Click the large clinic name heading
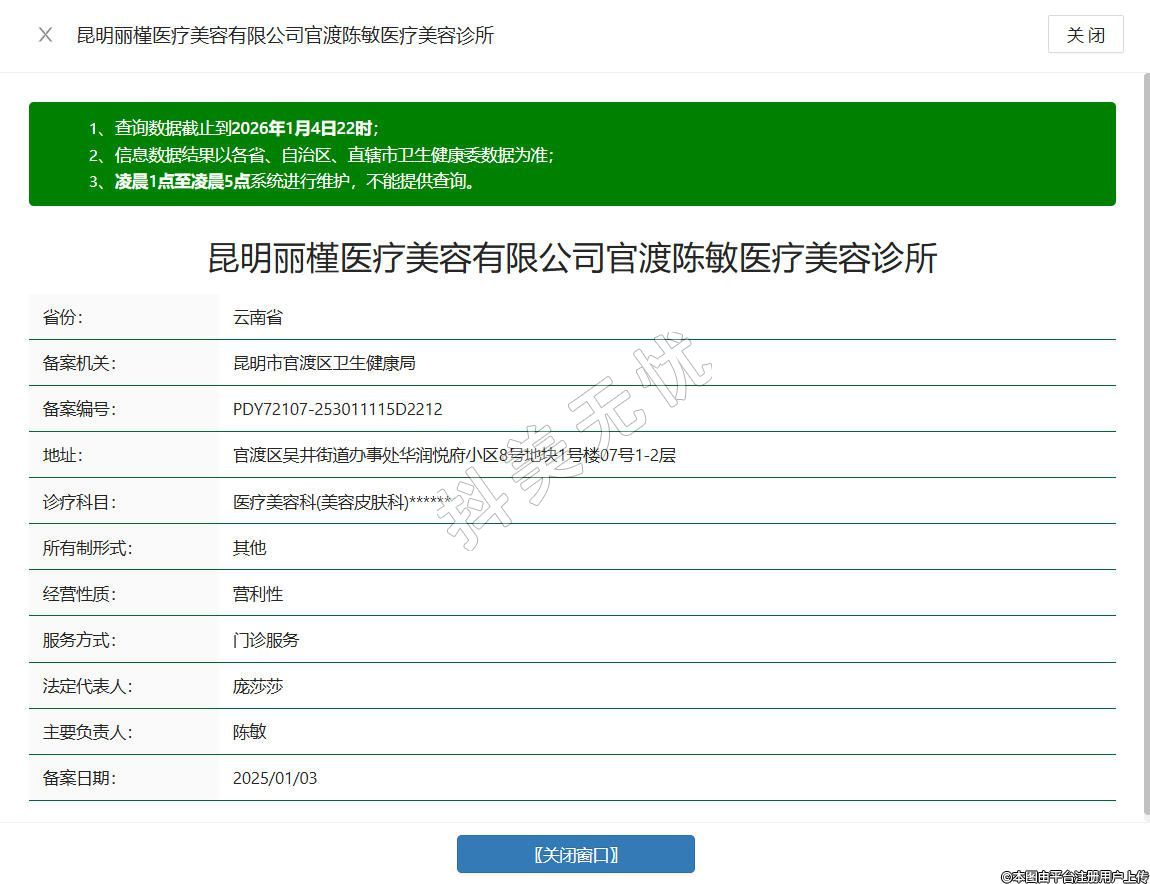Screen dimensions: 1150x884 [x=572, y=258]
